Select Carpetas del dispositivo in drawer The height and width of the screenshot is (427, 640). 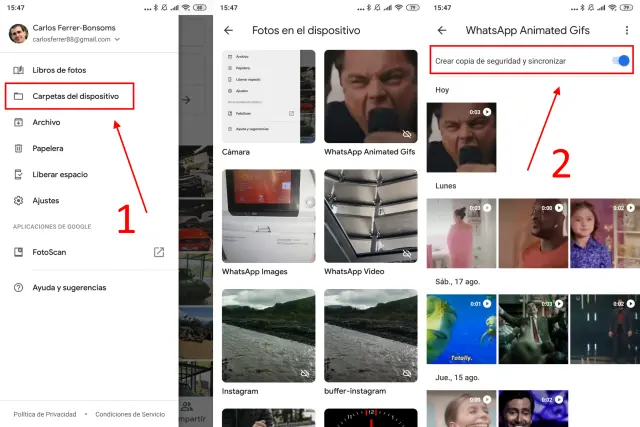(75, 97)
